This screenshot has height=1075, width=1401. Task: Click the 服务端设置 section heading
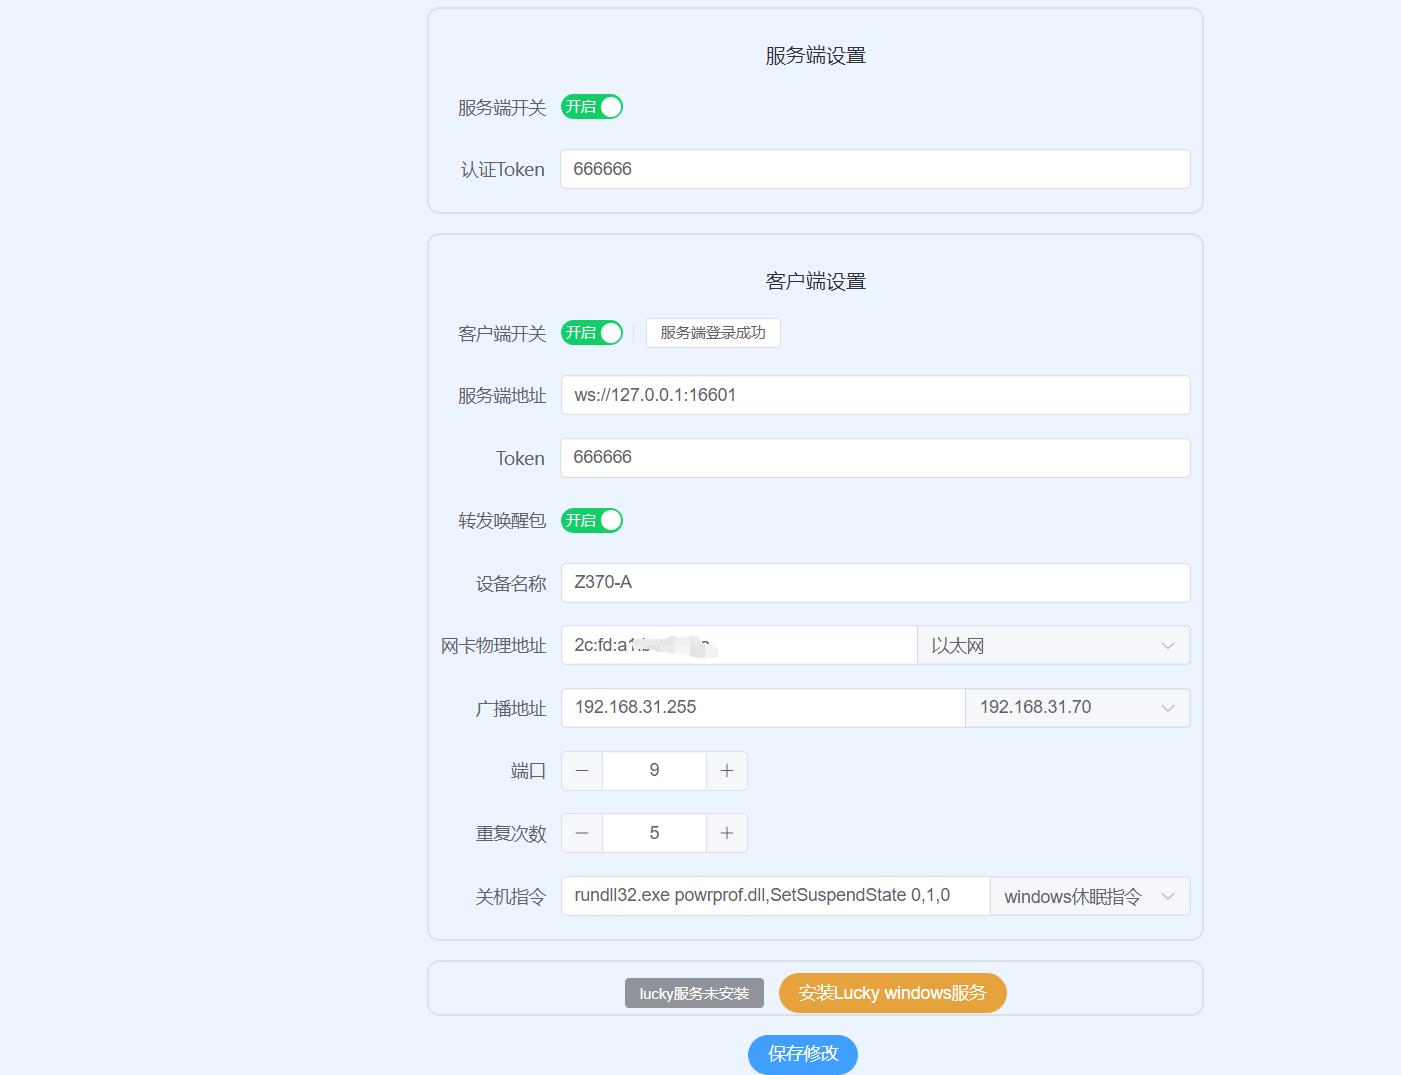pos(815,56)
